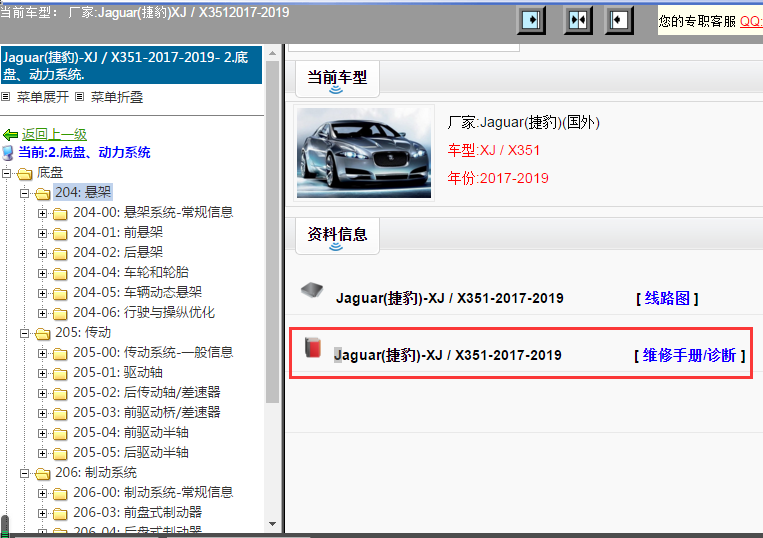Viewport: 763px width, 538px height.
Task: Collapse the 205: 传动 node
Action: [x=24, y=333]
